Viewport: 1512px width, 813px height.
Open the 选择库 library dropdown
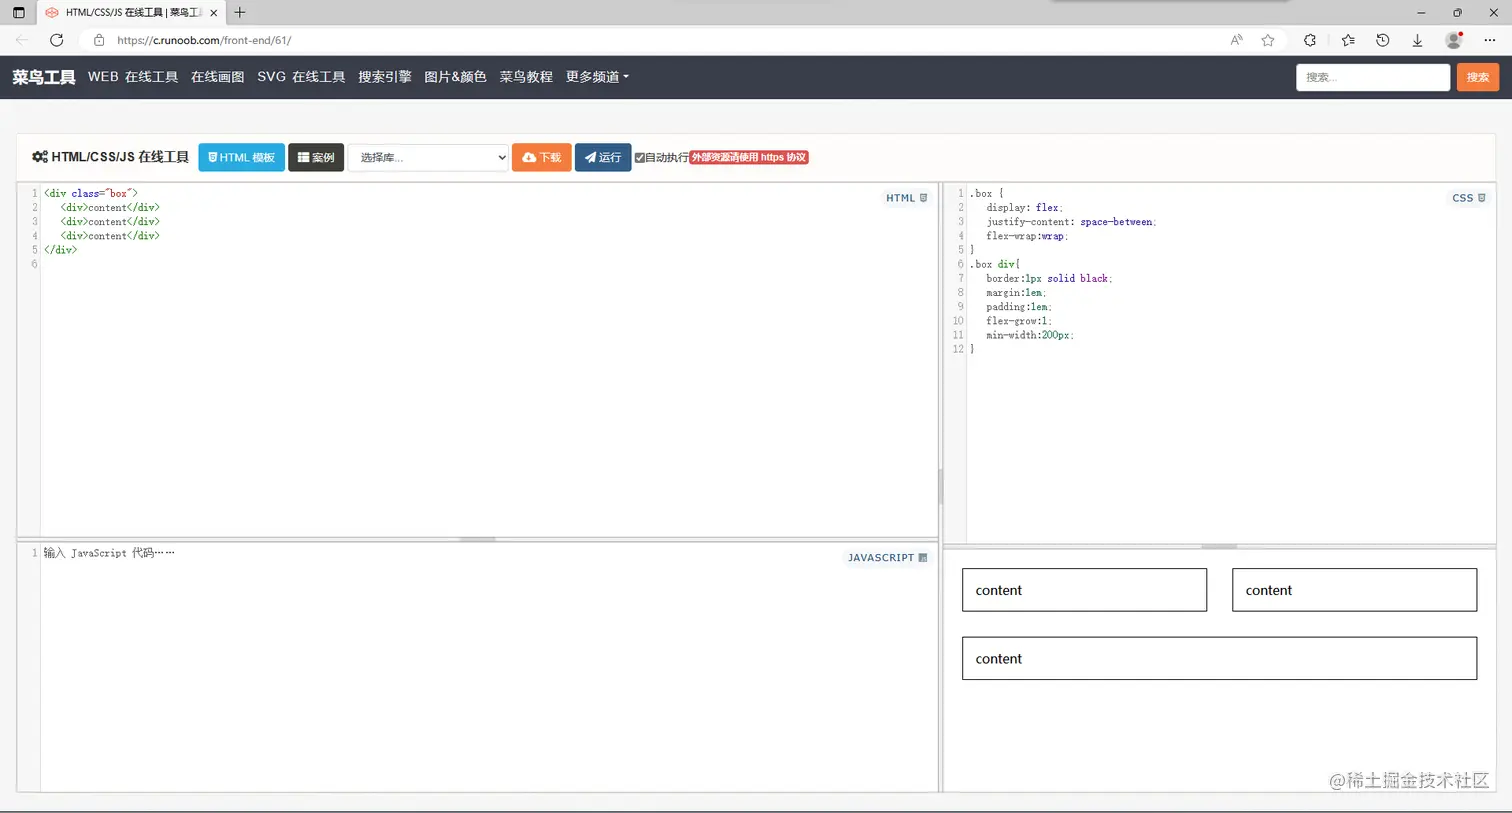[428, 157]
